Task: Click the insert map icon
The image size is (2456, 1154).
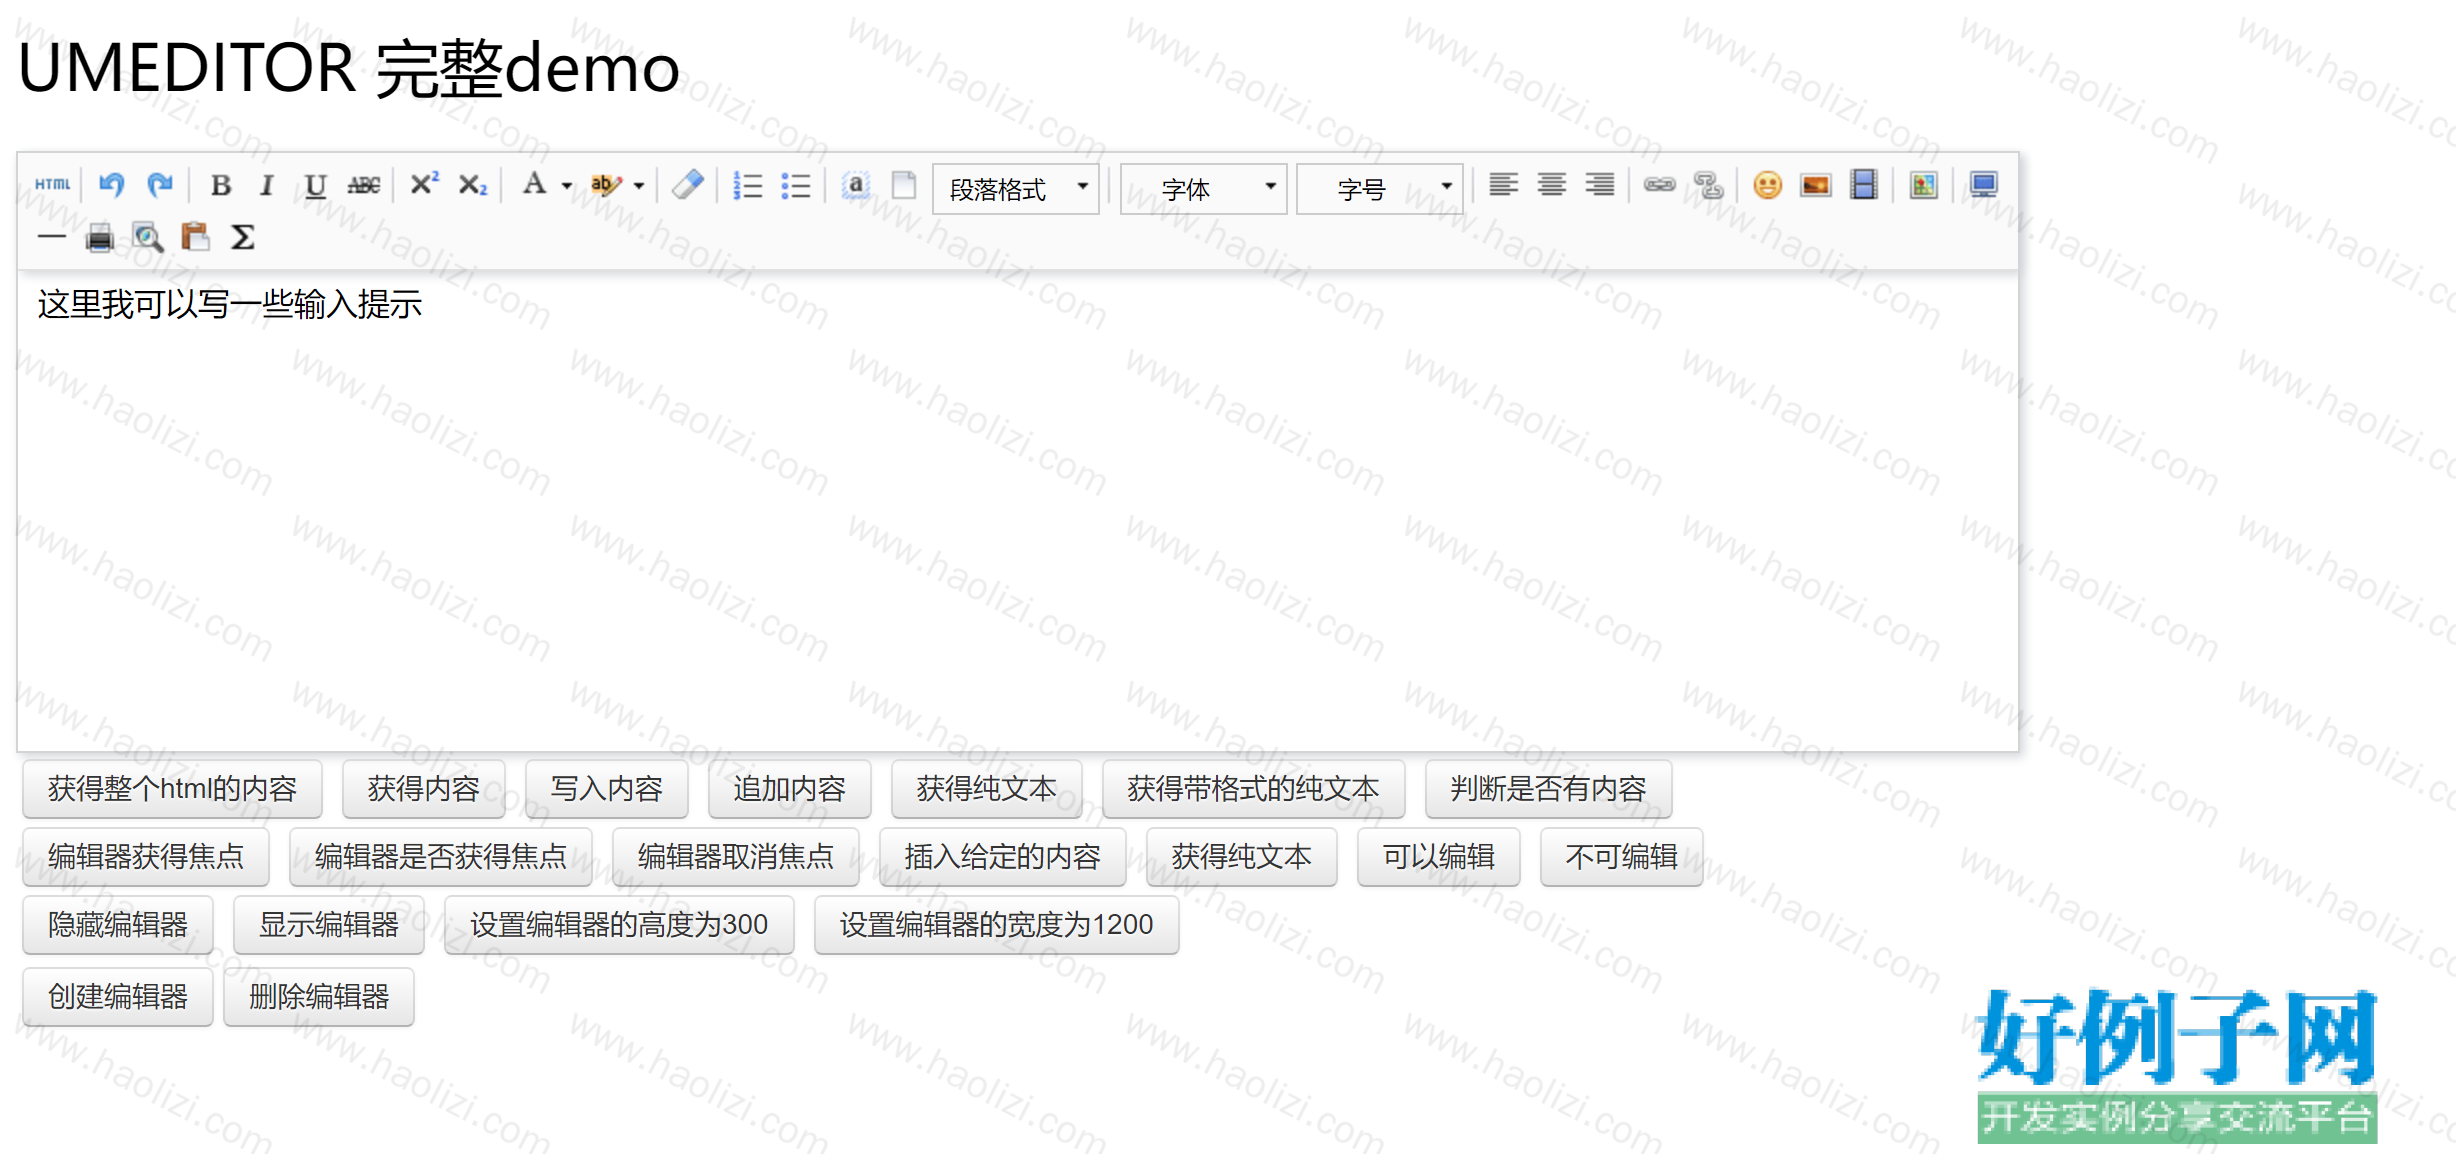Action: 1924,185
